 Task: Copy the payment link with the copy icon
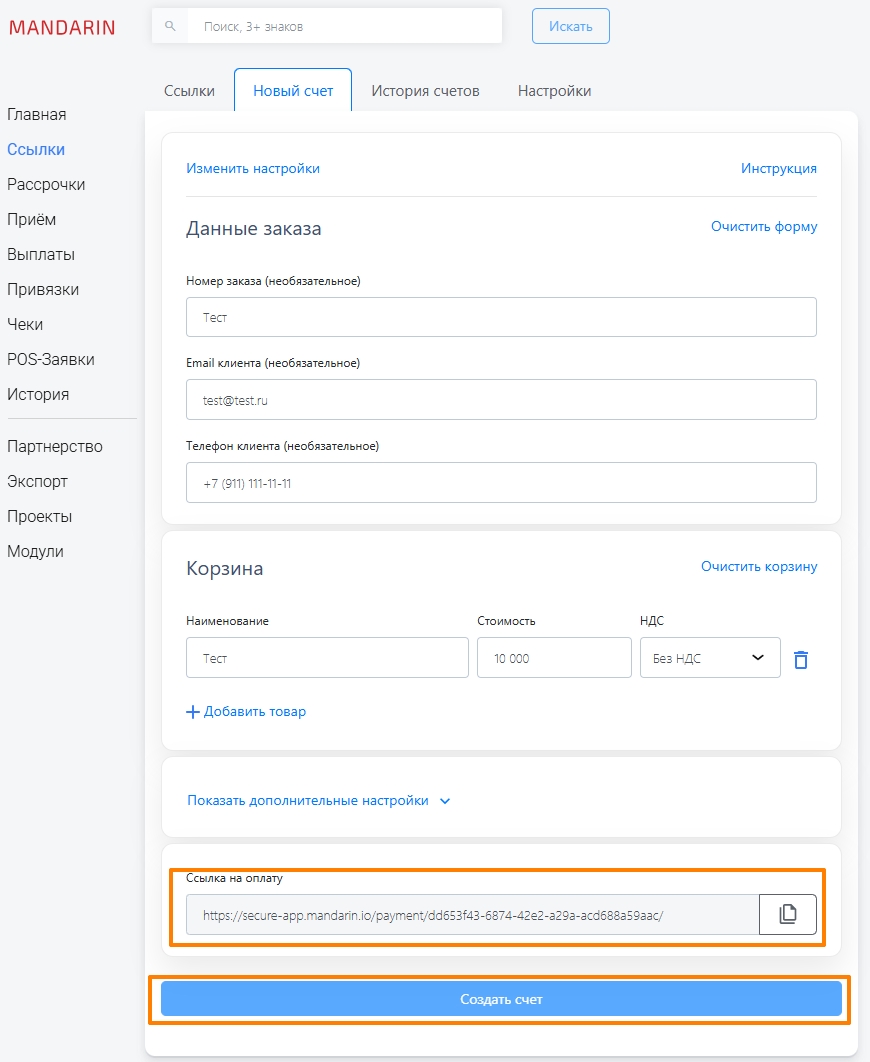tap(787, 914)
